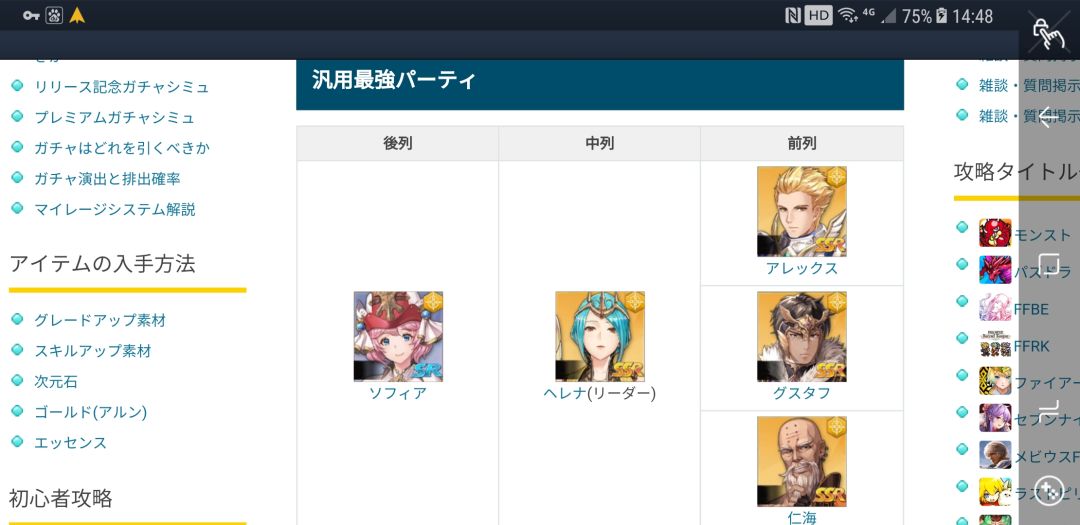Tap the game tools circle icon
Image resolution: width=1080 pixels, height=525 pixels.
tap(1048, 490)
